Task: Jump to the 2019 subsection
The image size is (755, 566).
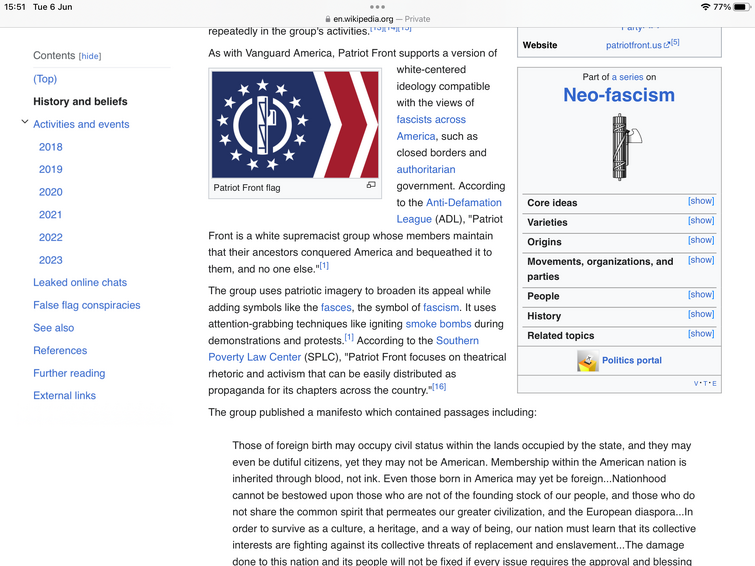Action: tap(51, 170)
